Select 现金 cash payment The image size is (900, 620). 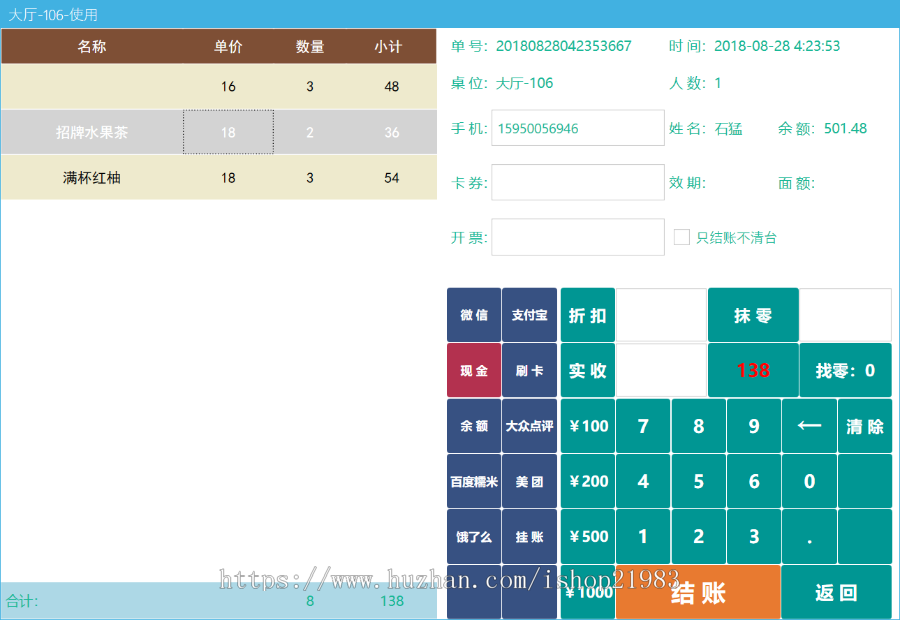[x=474, y=371]
